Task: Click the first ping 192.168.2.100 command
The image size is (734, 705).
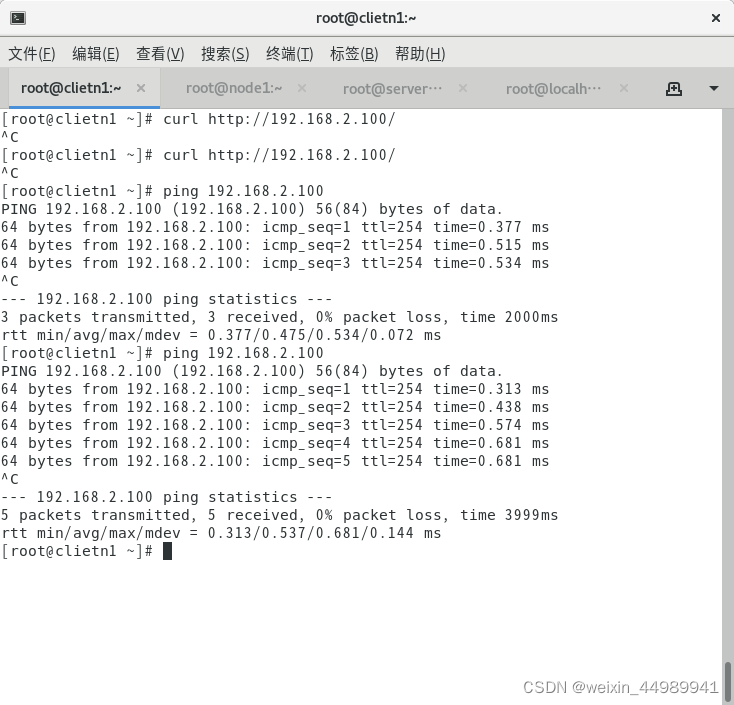Action: tap(243, 191)
